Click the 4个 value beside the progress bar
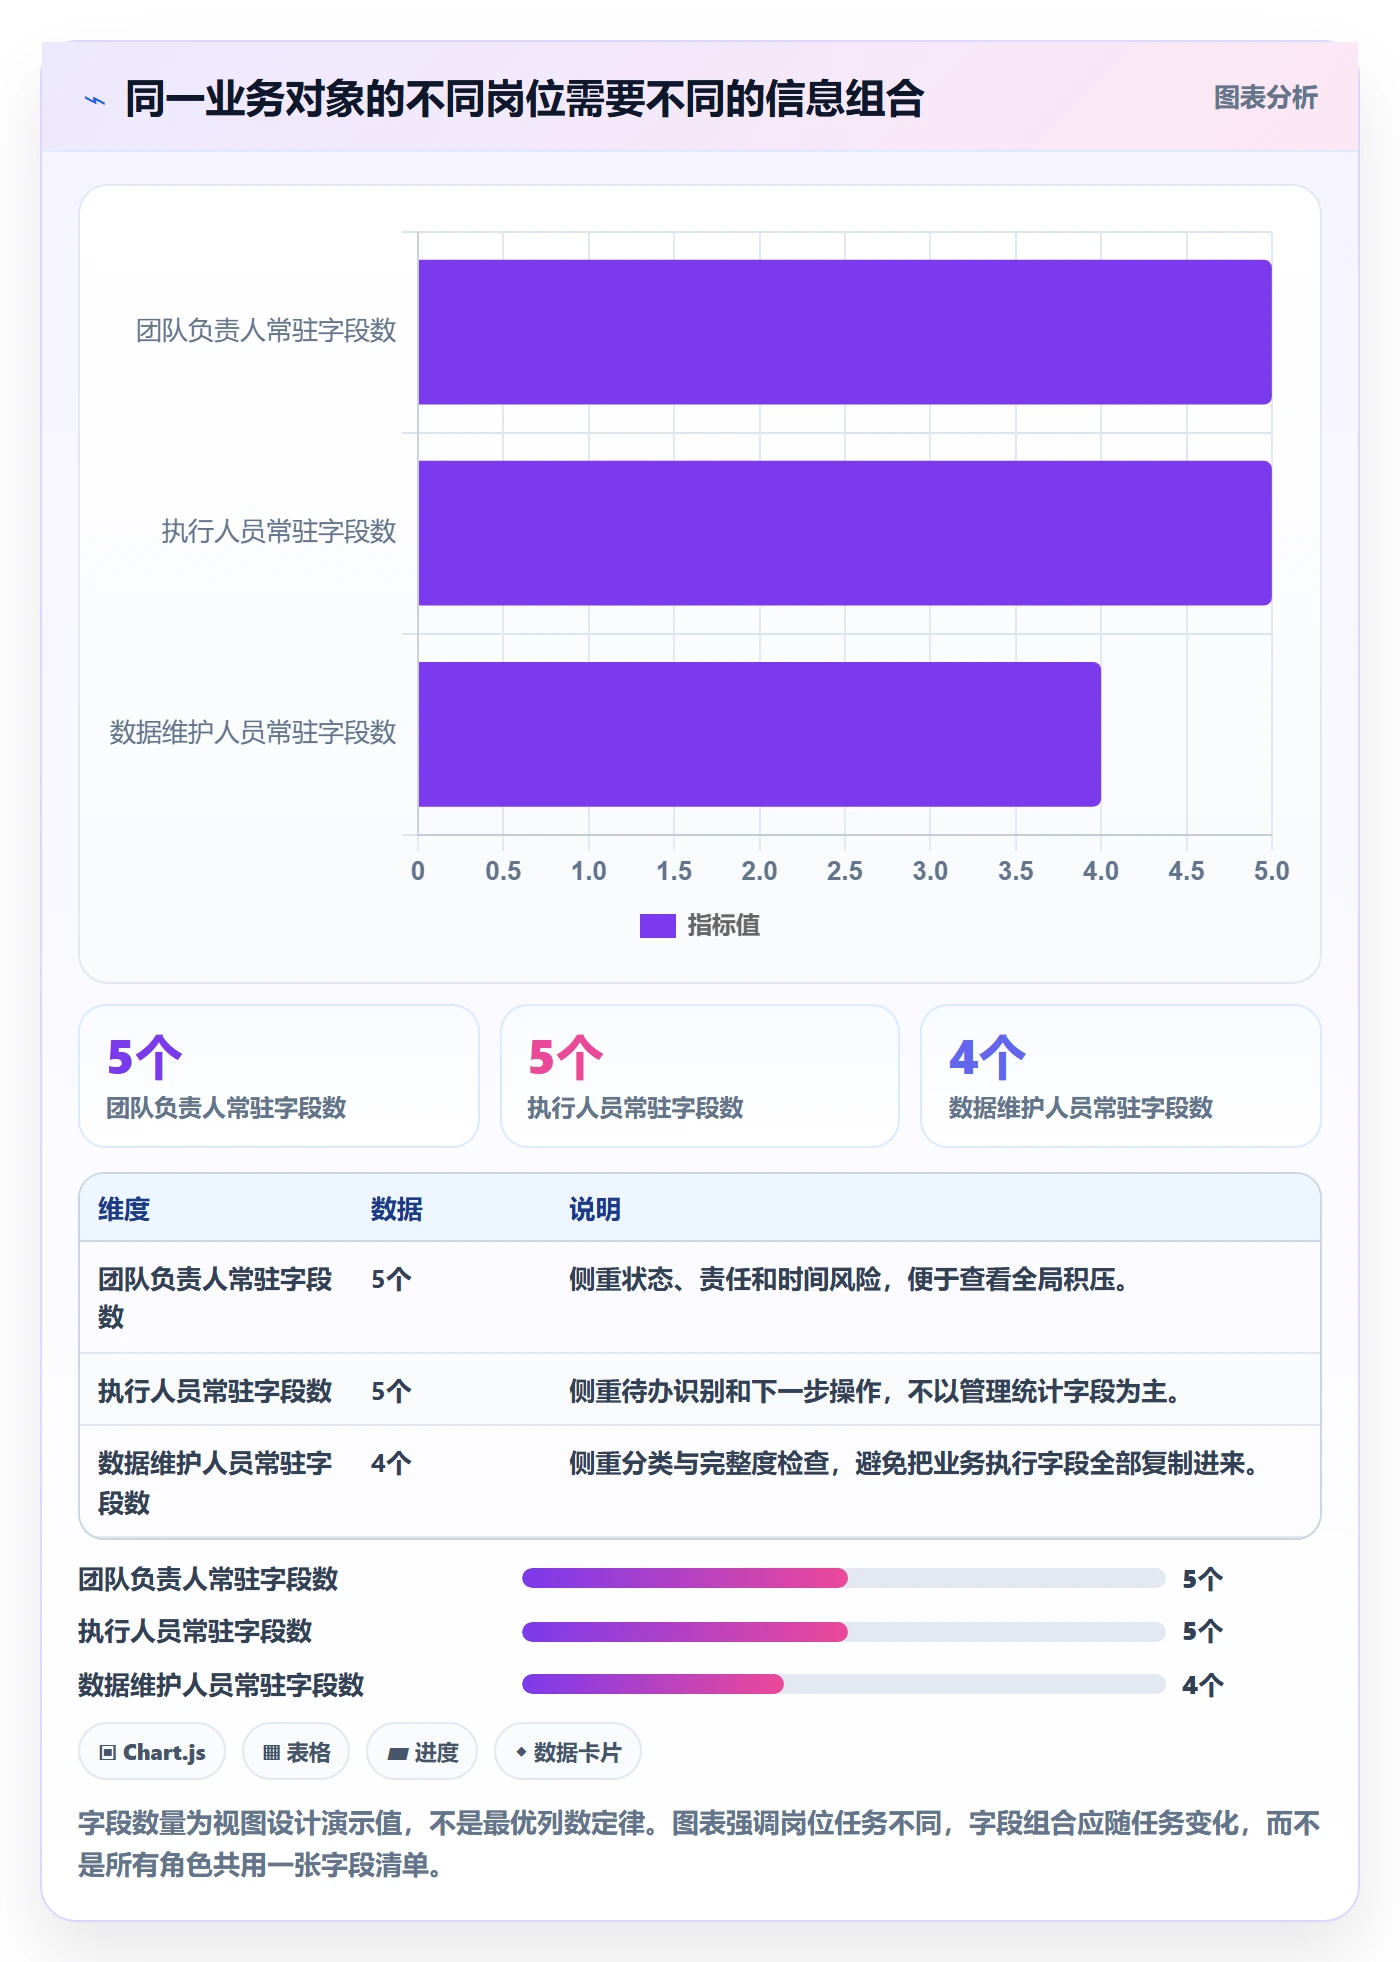 pos(1202,1685)
